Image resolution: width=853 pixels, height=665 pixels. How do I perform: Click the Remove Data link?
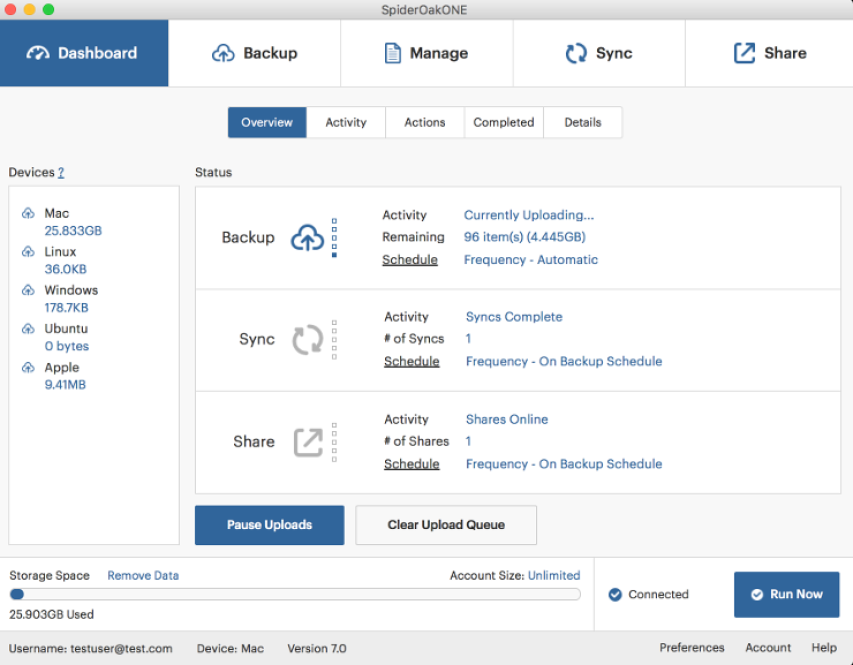click(143, 575)
